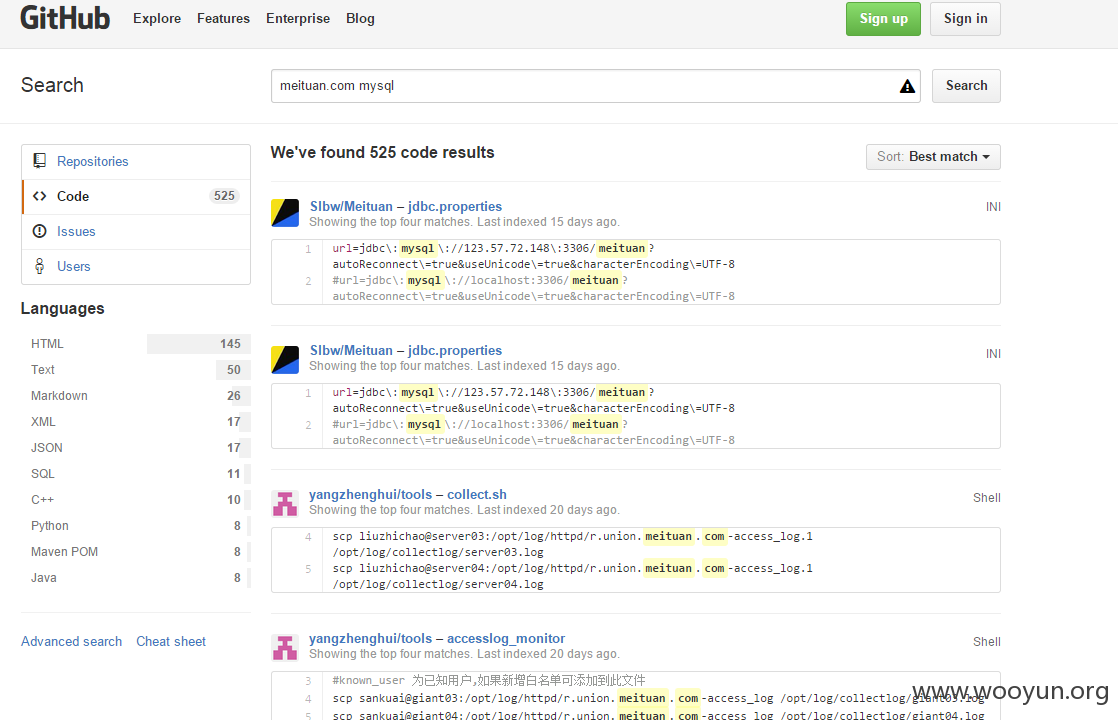Open the Blog link in header
This screenshot has width=1118, height=720.
[360, 19]
